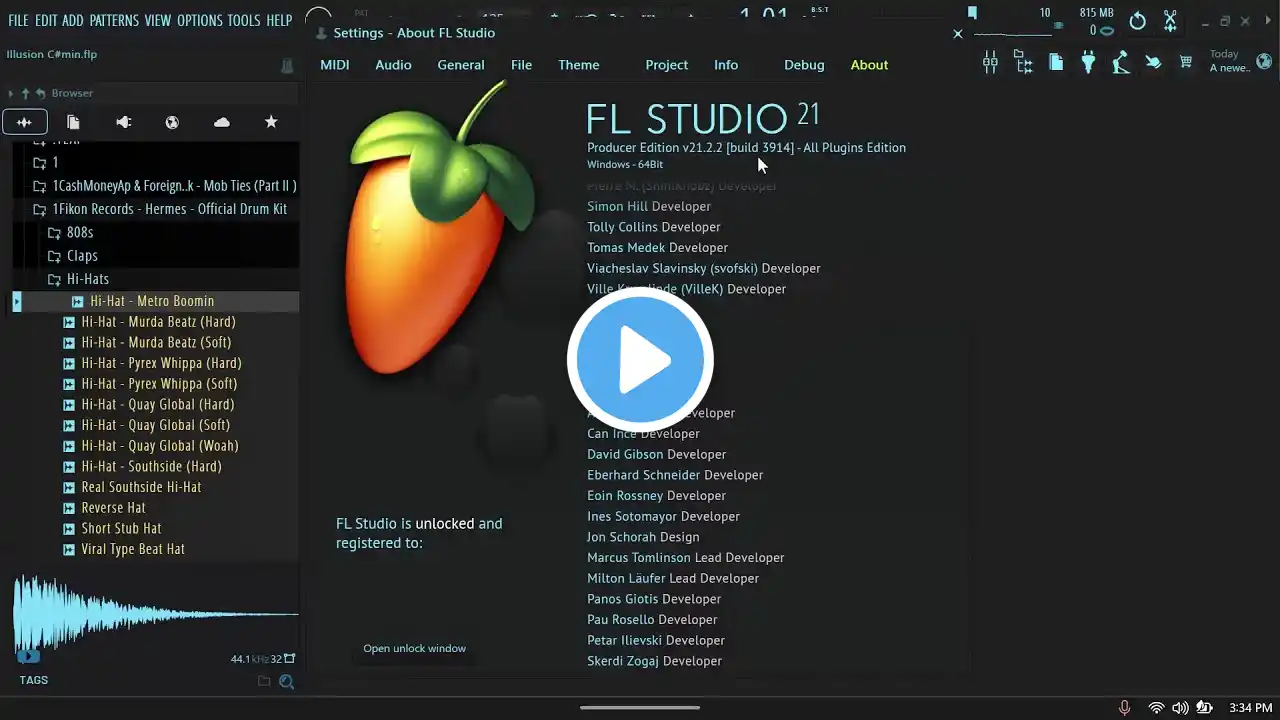Image resolution: width=1280 pixels, height=720 pixels.
Task: Click the undo history circular arrow icon
Action: click(x=1137, y=21)
